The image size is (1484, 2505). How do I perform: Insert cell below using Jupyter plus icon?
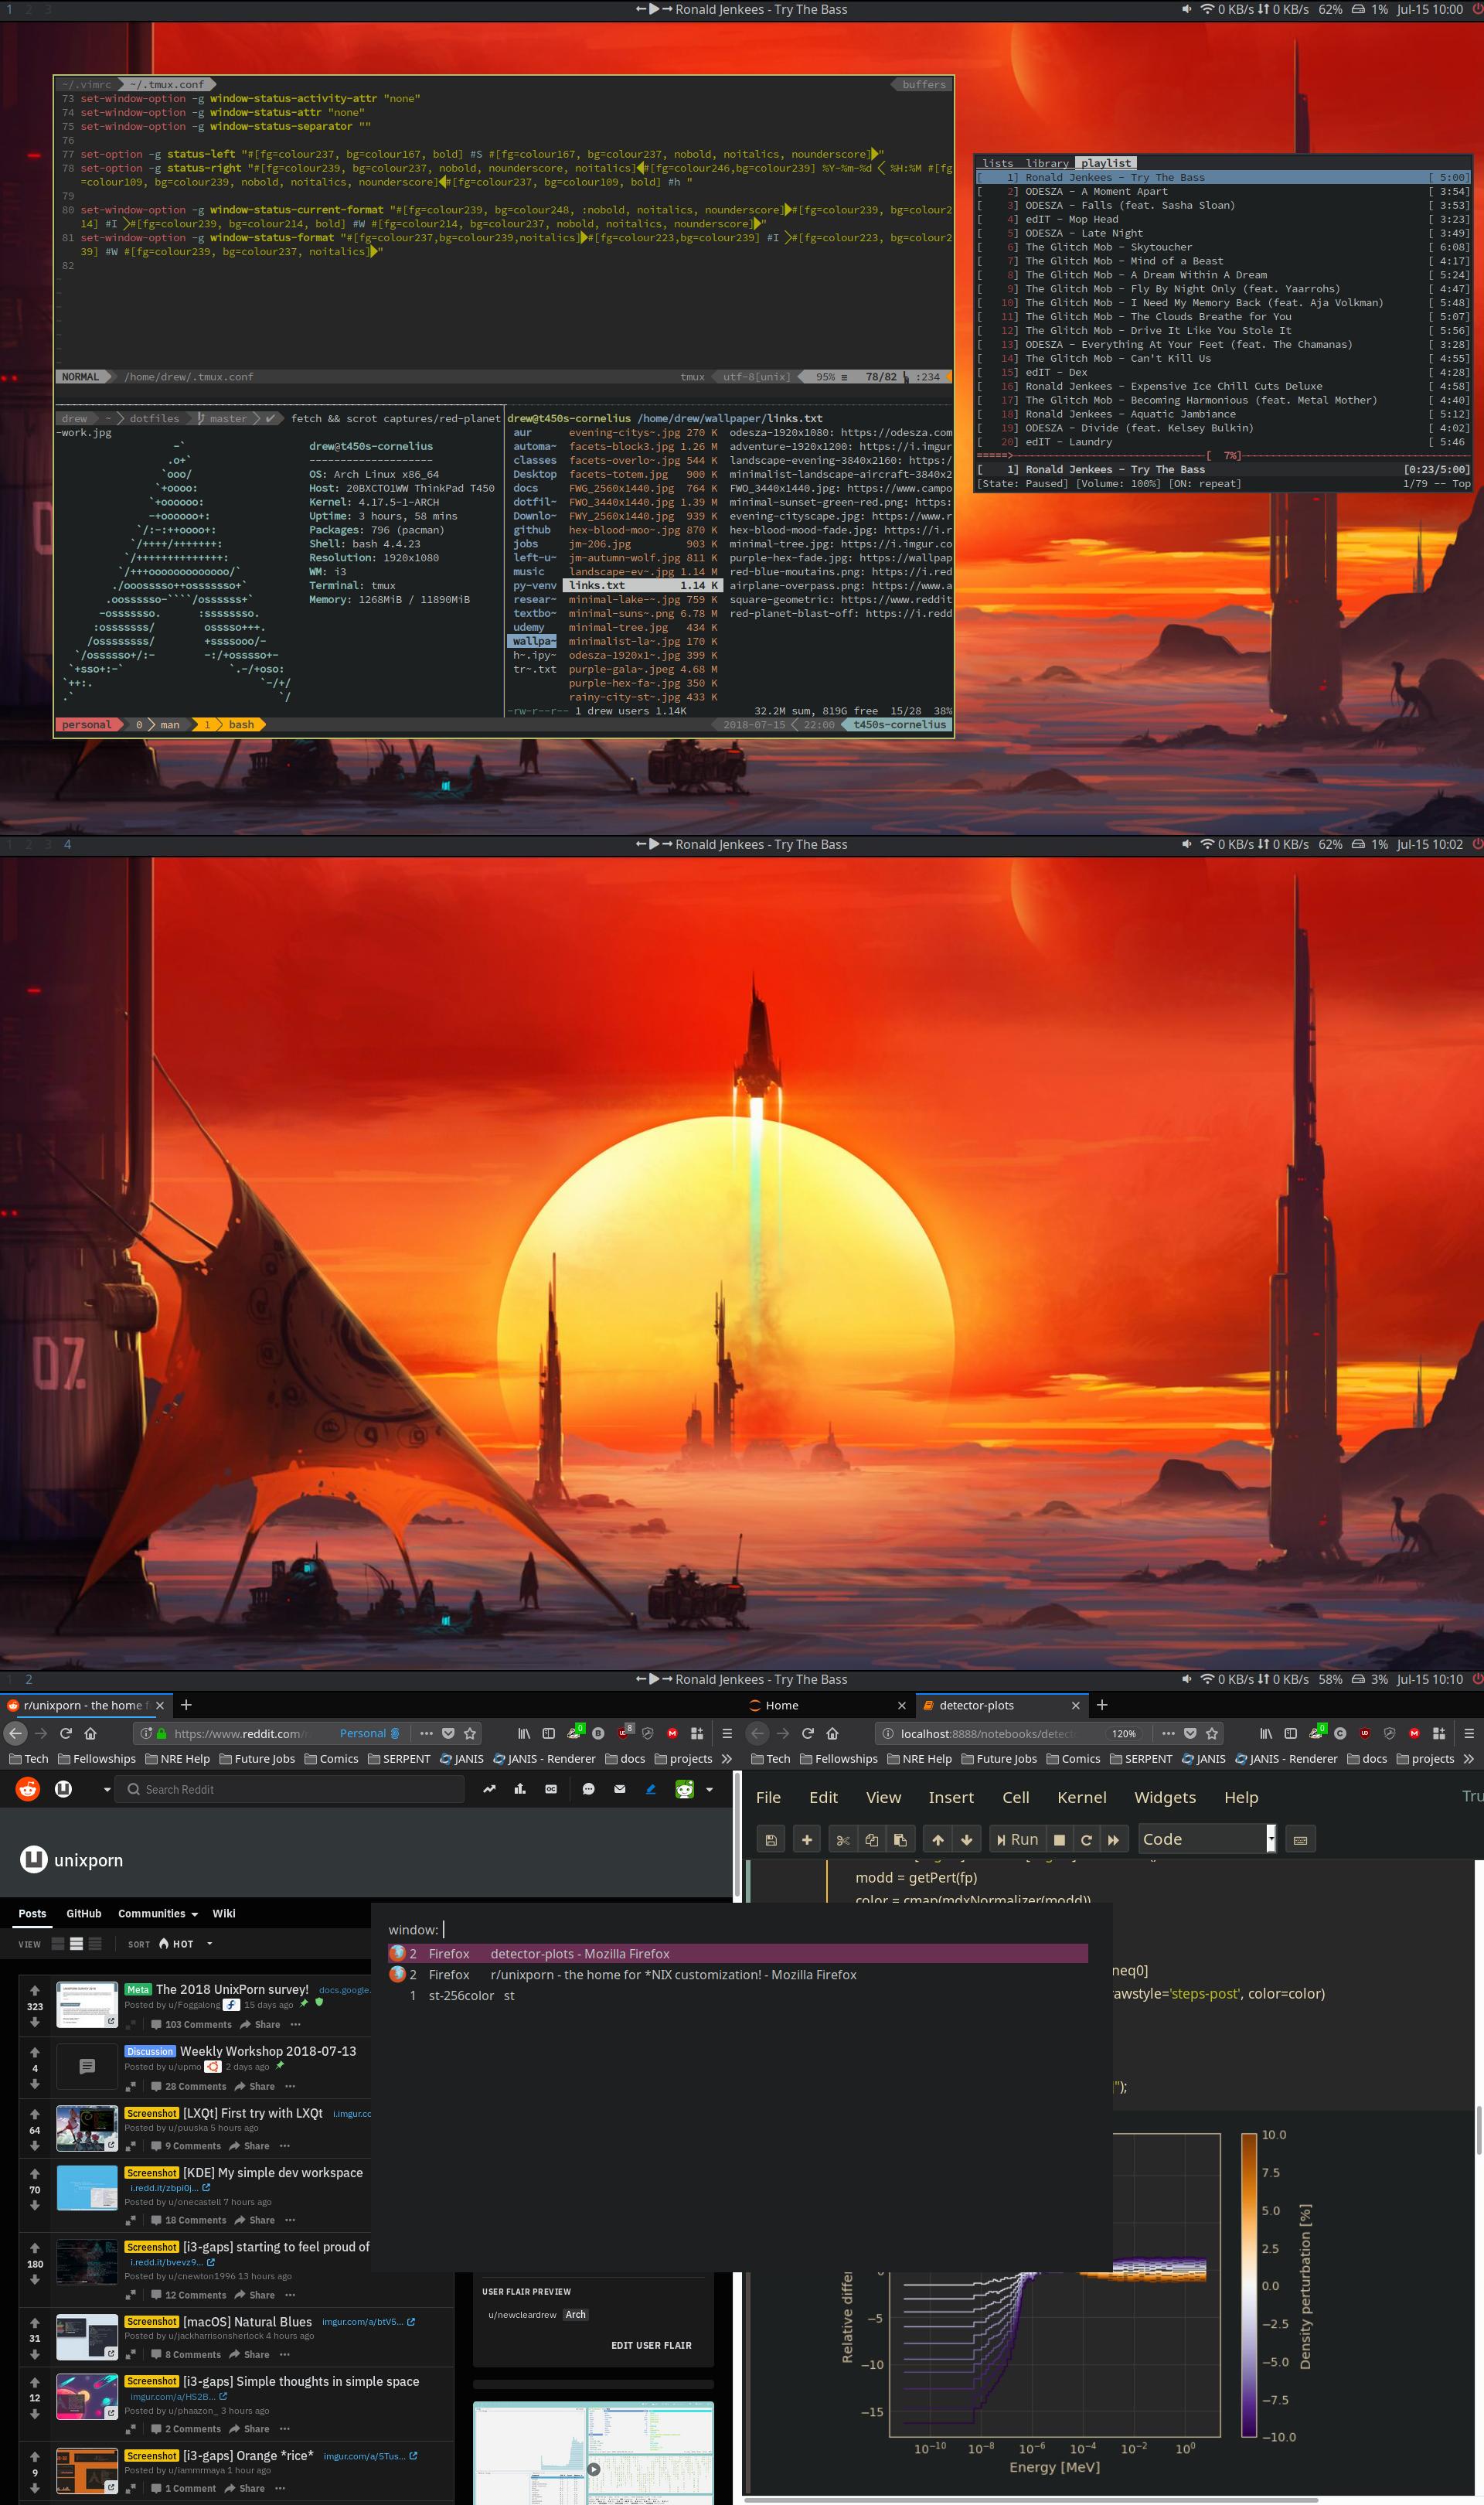click(806, 1840)
